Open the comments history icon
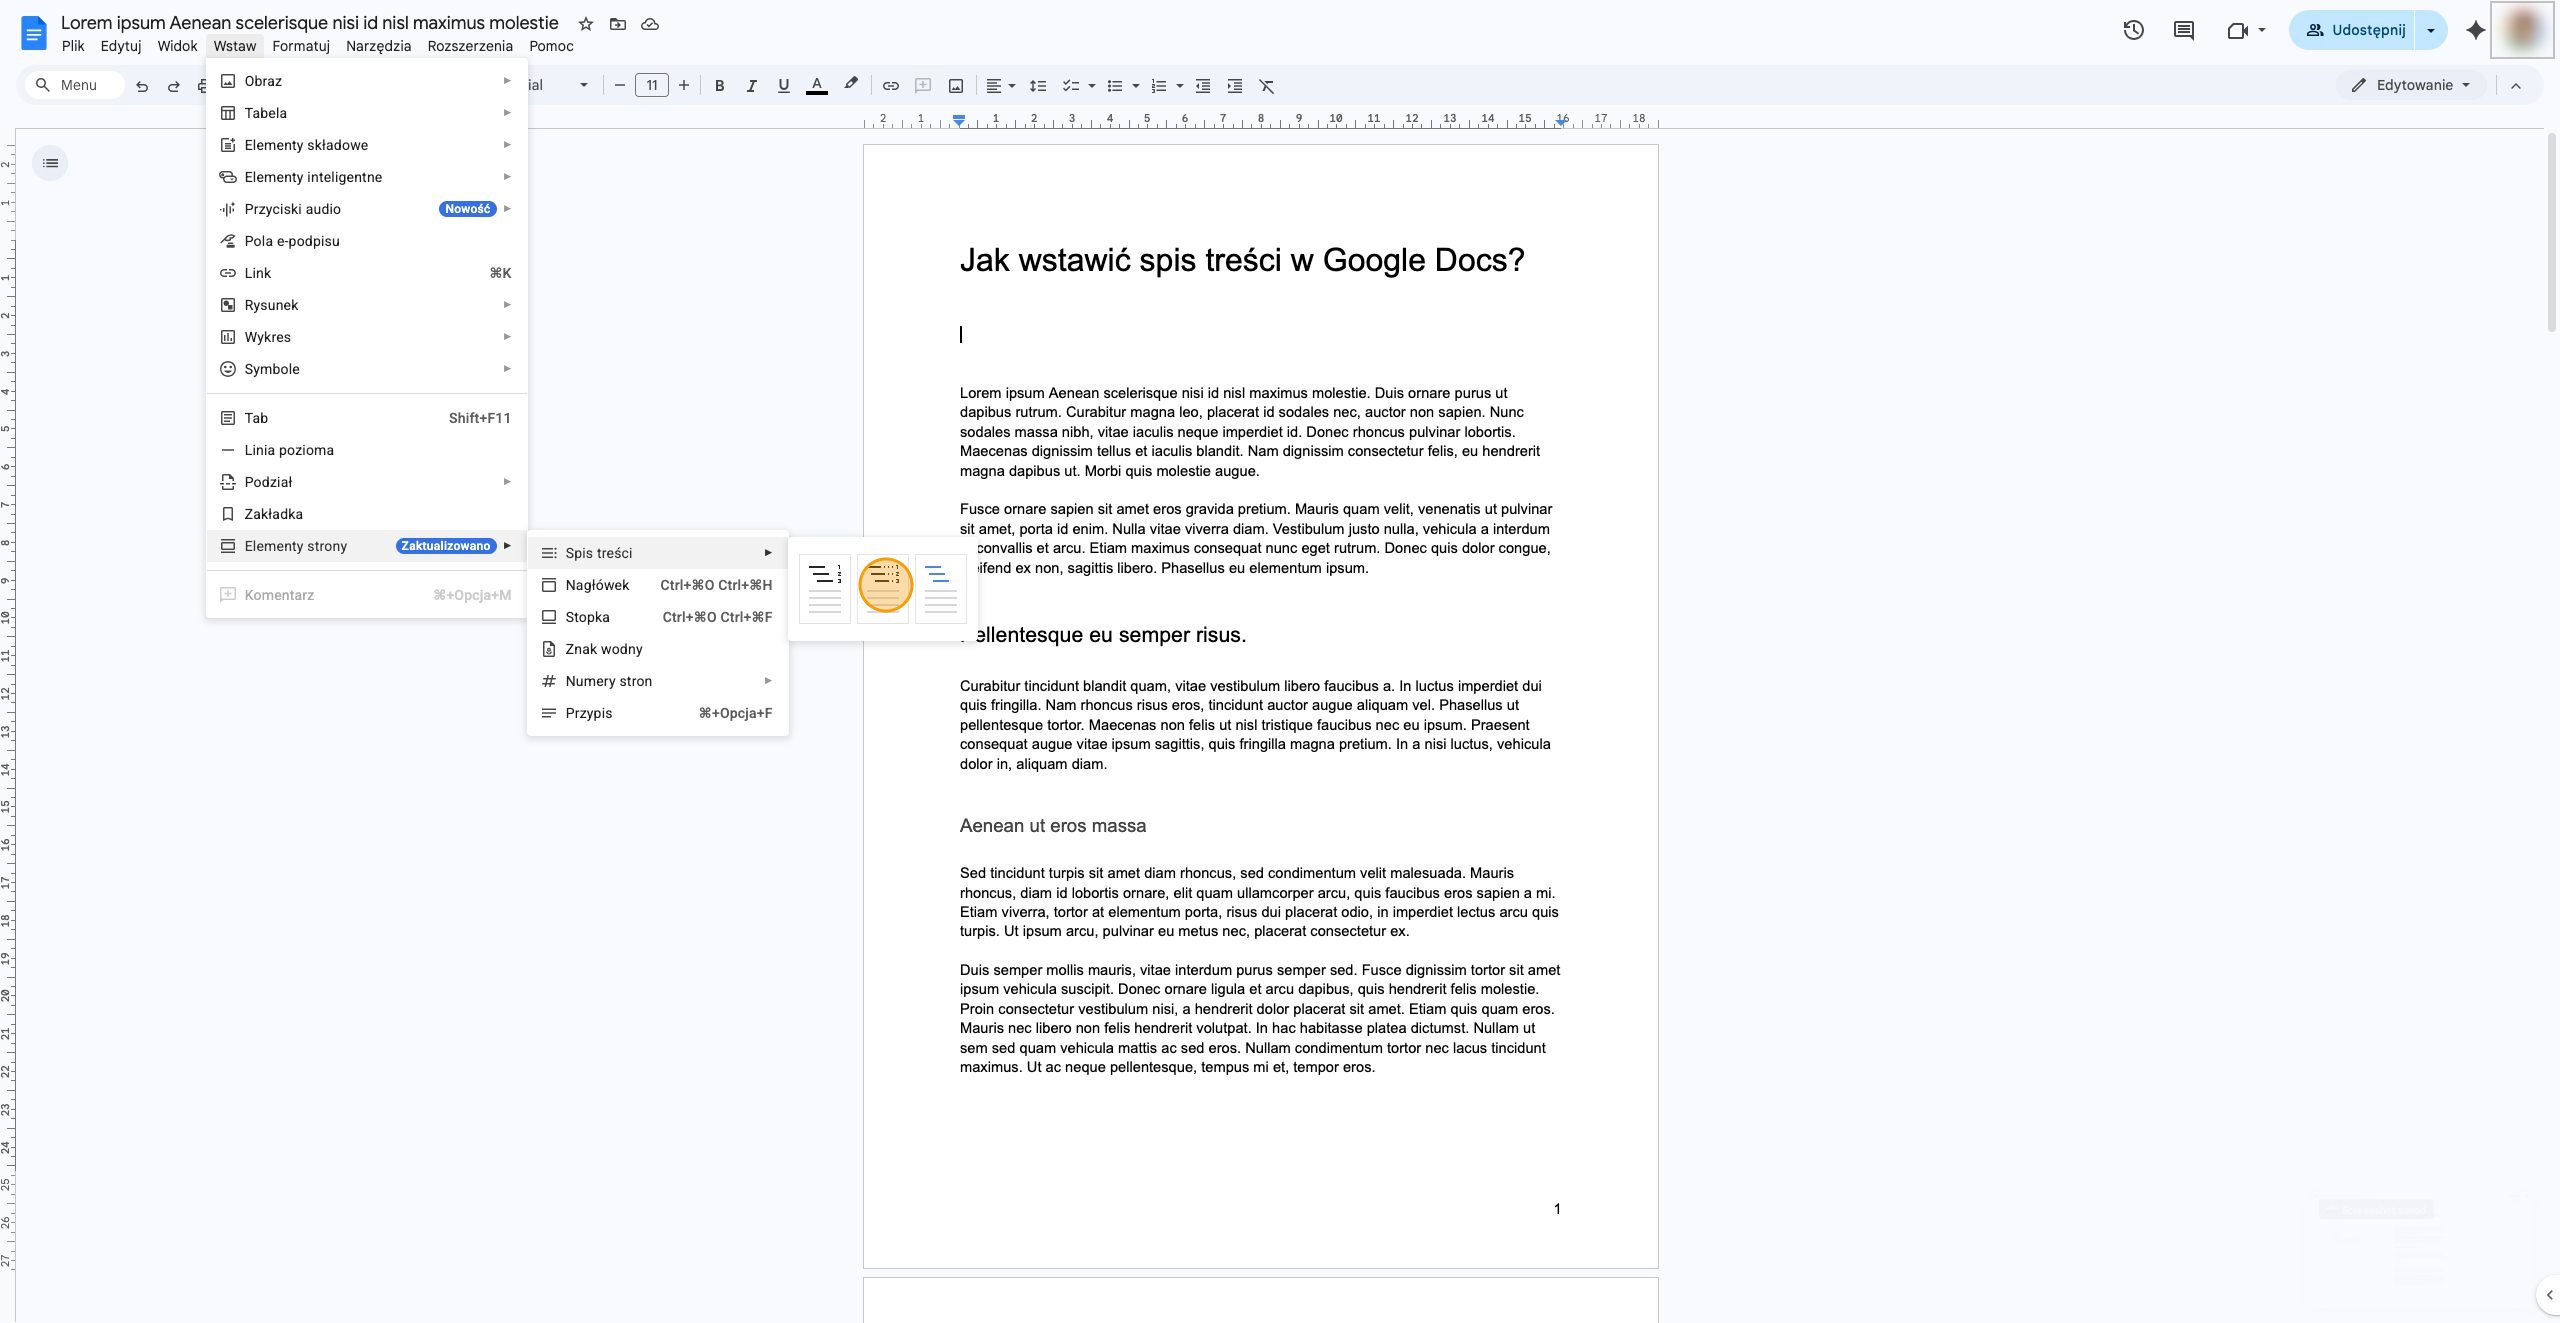This screenshot has width=2560, height=1323. [x=2184, y=30]
